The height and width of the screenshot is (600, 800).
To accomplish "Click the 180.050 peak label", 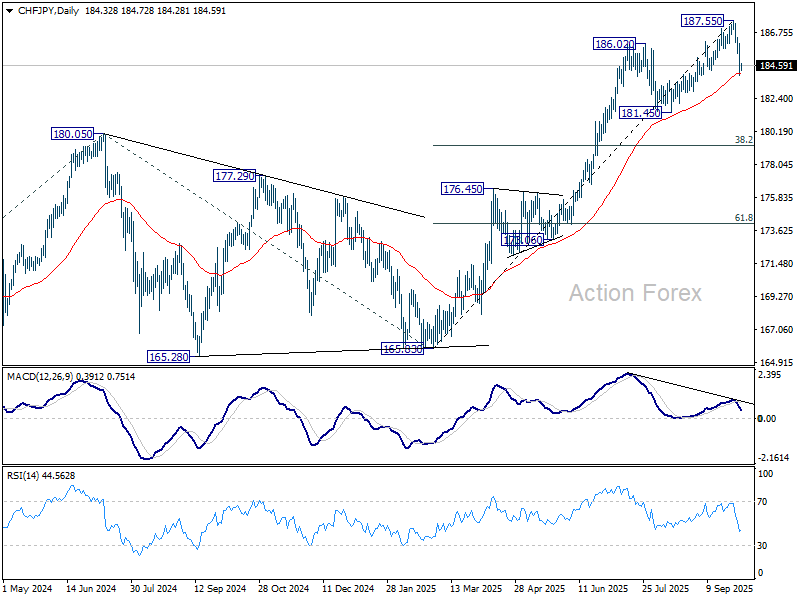I will point(72,134).
